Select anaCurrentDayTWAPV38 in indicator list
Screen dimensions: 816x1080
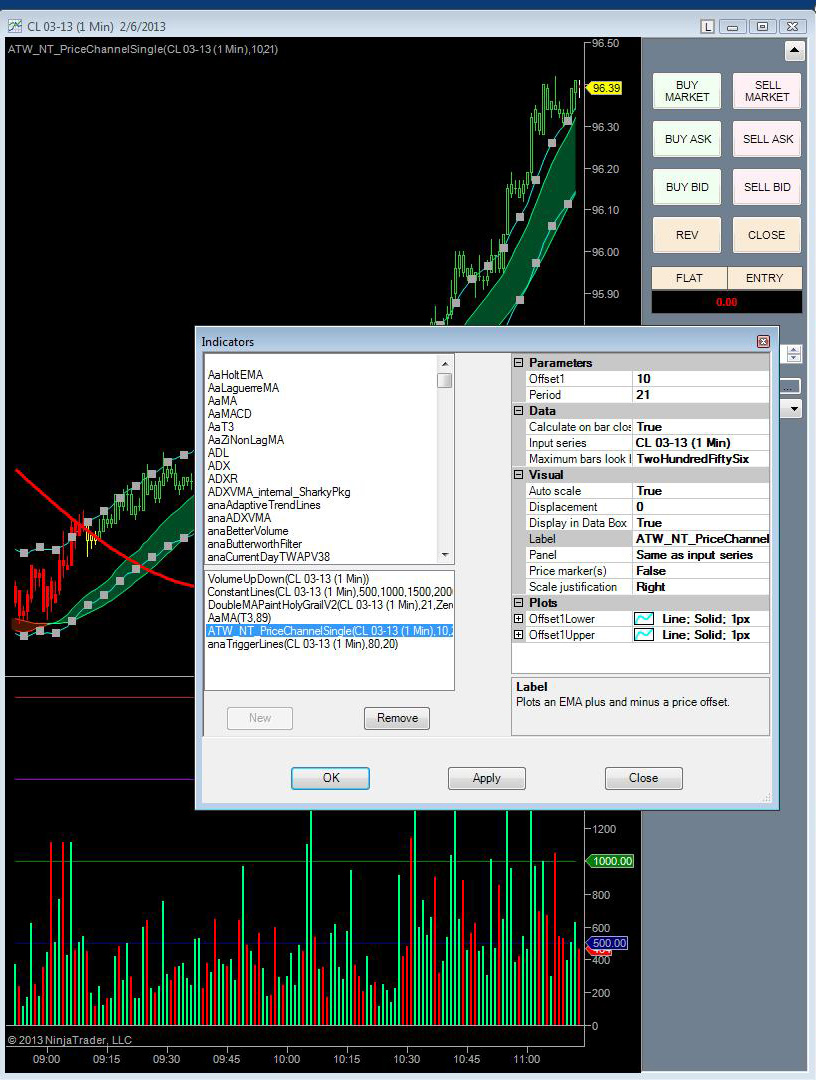[x=269, y=557]
